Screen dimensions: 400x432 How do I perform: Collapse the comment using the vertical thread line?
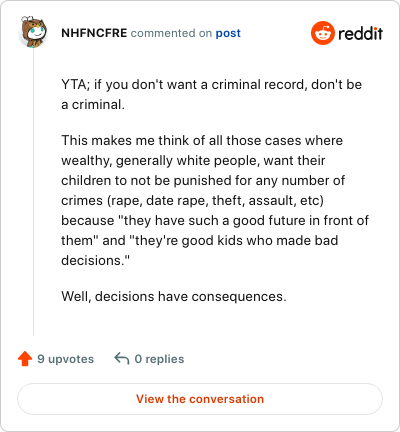coord(33,192)
